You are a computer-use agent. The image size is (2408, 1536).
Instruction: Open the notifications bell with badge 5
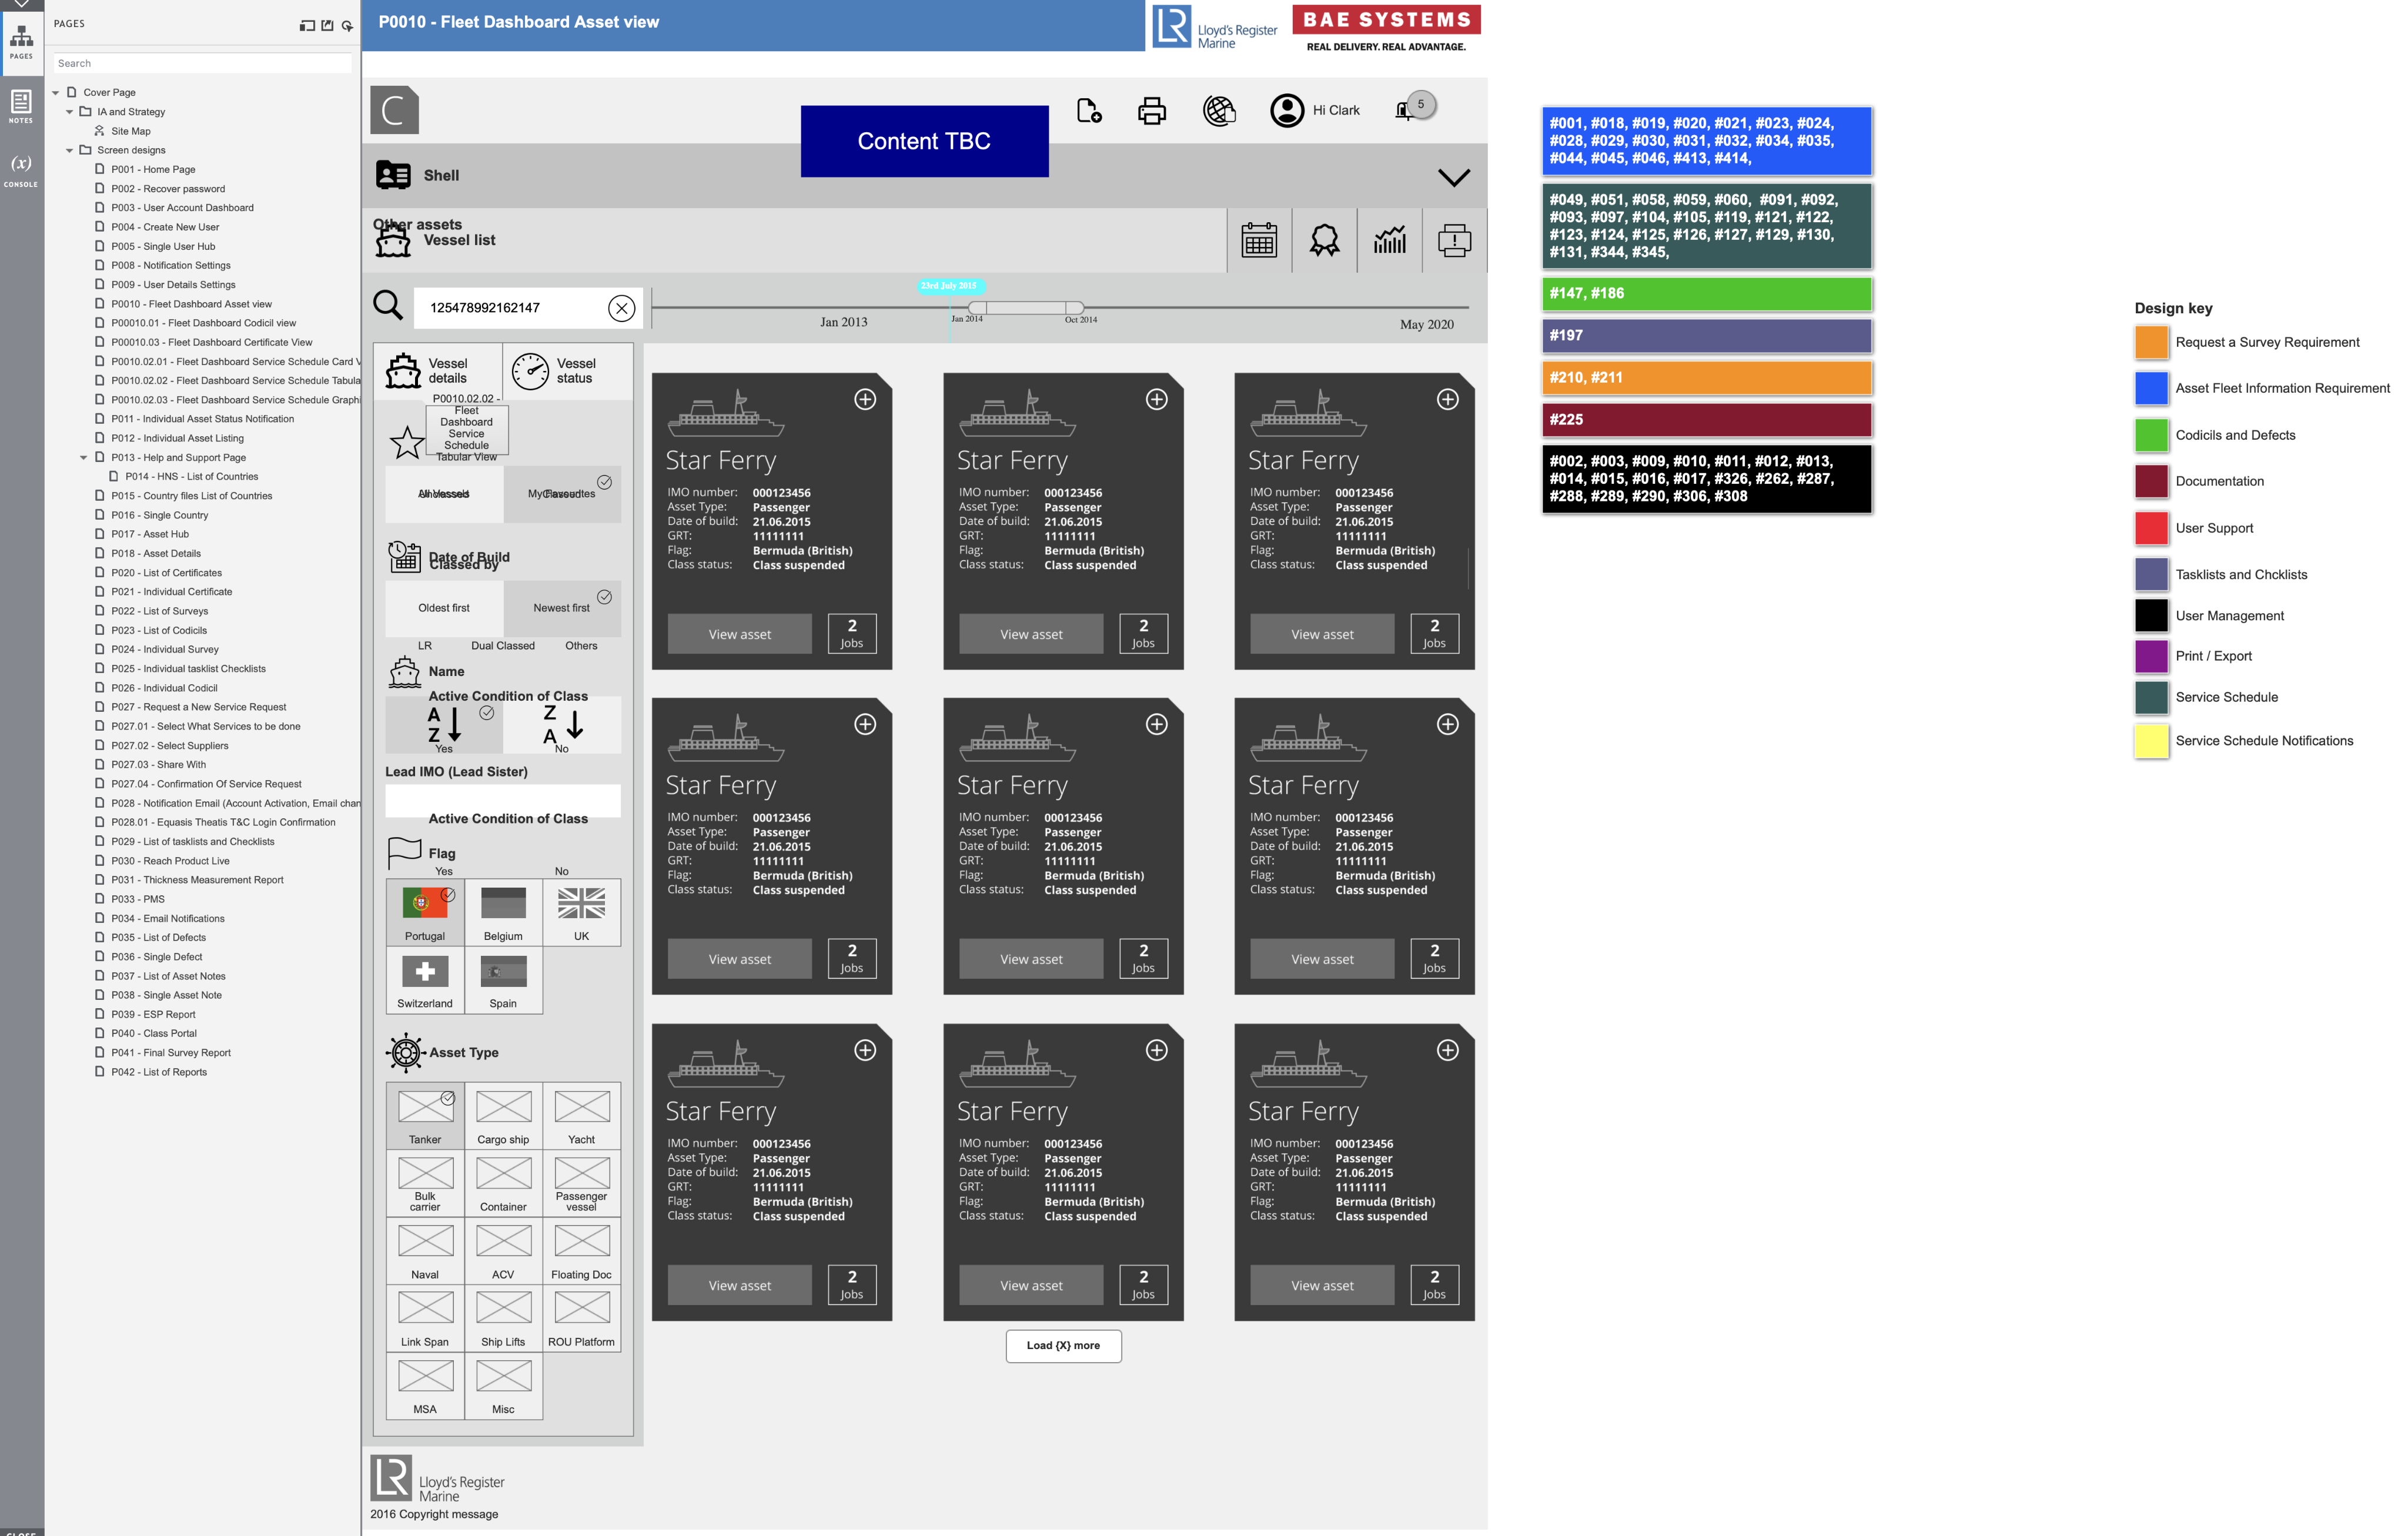[x=1404, y=110]
